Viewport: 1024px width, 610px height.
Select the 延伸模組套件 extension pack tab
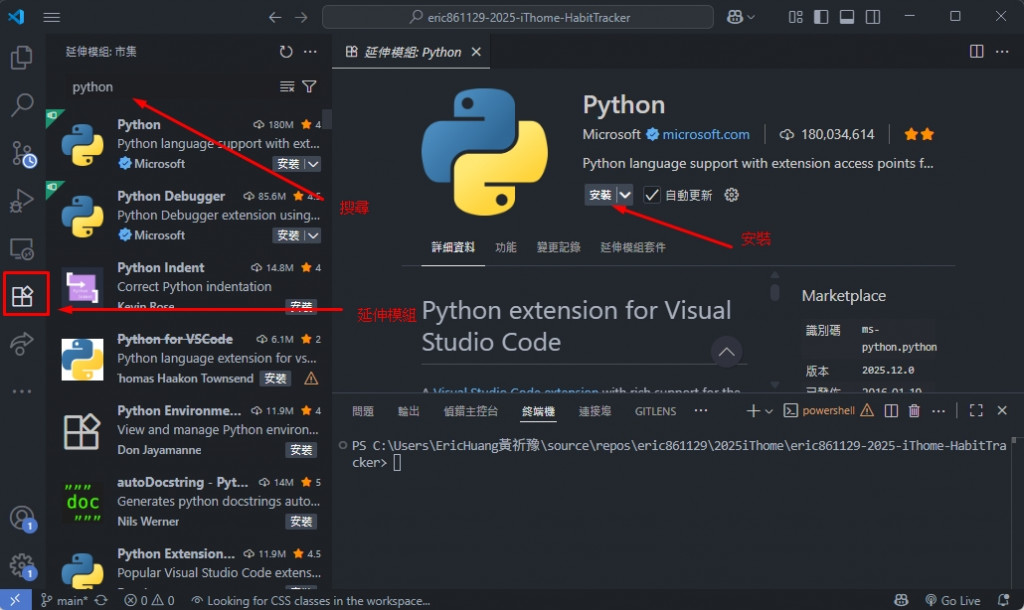coord(633,247)
